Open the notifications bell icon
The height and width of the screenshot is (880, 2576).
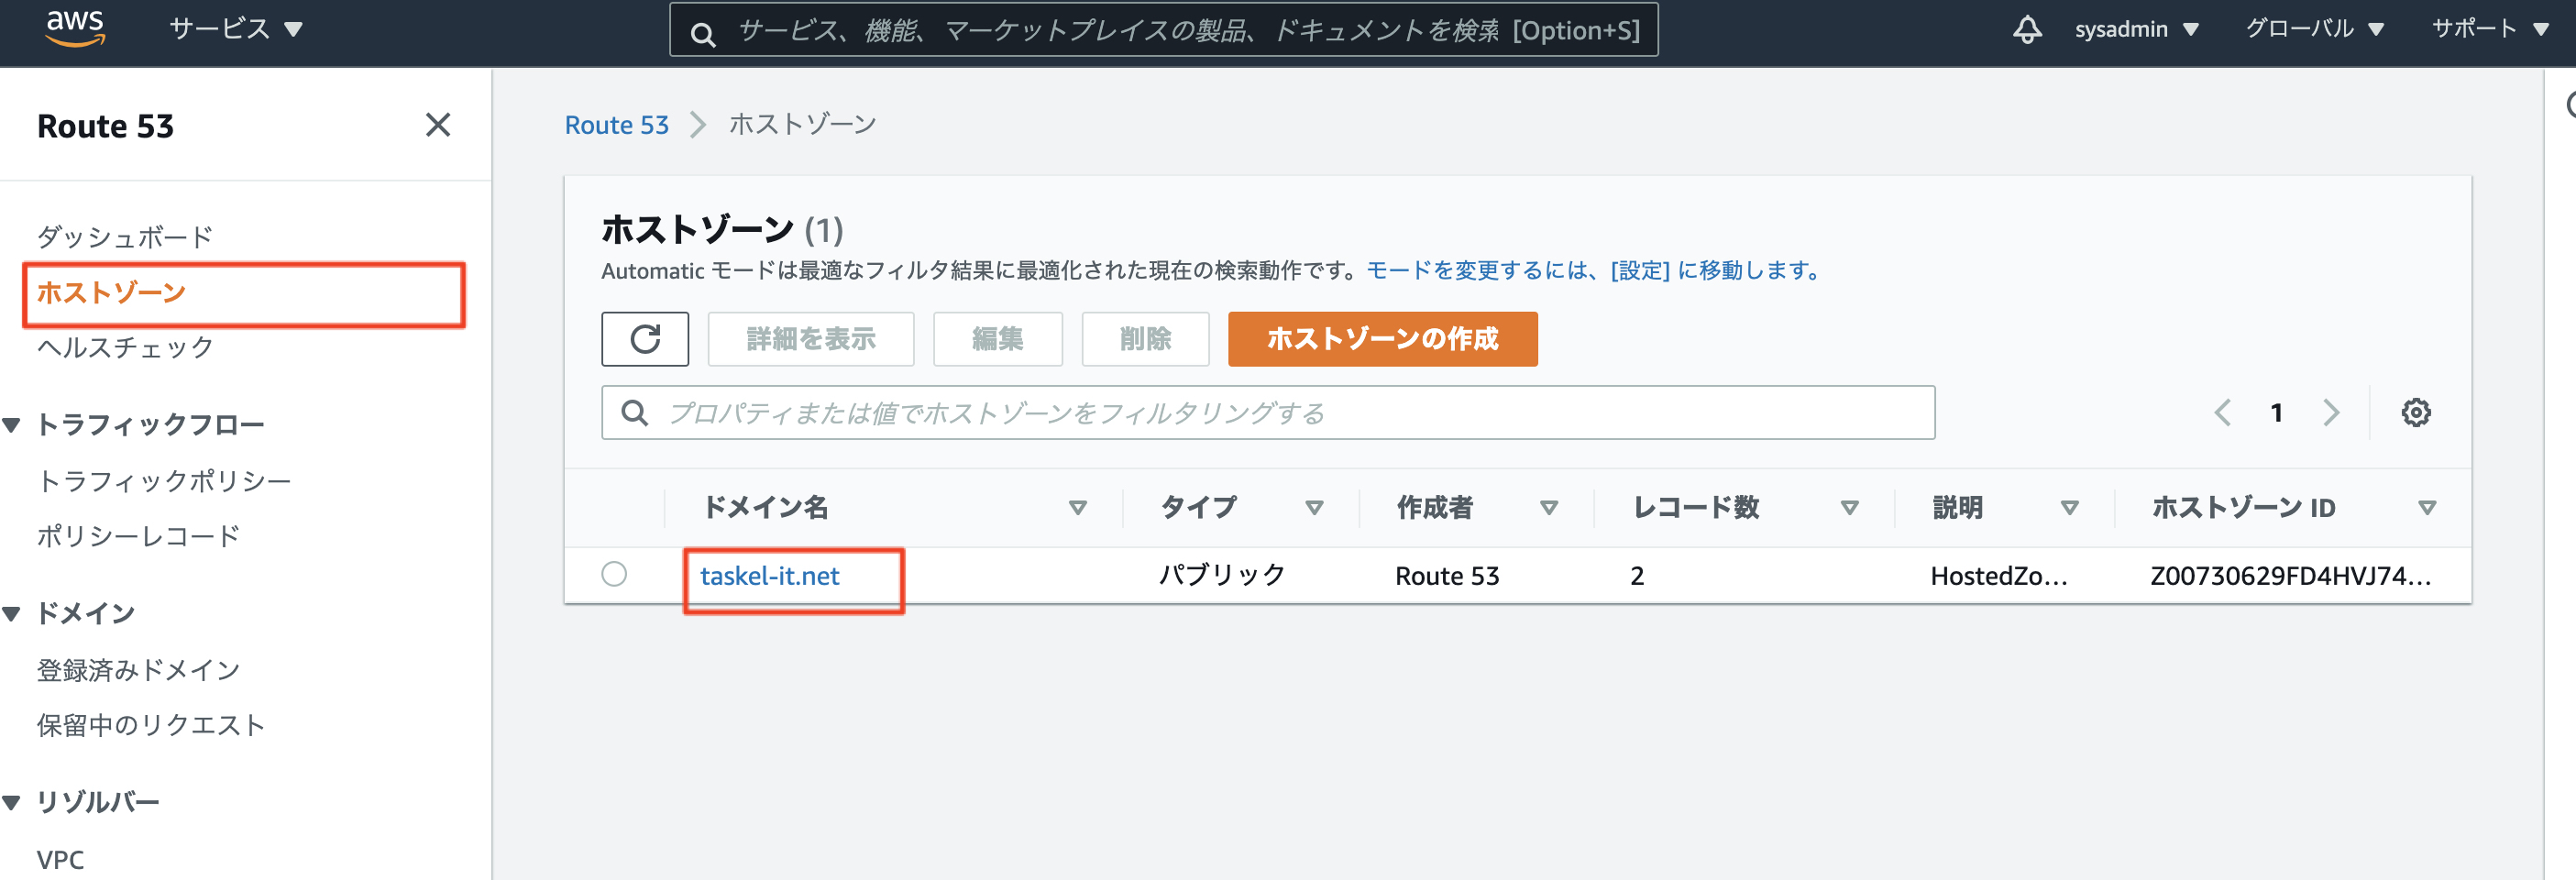[2026, 29]
